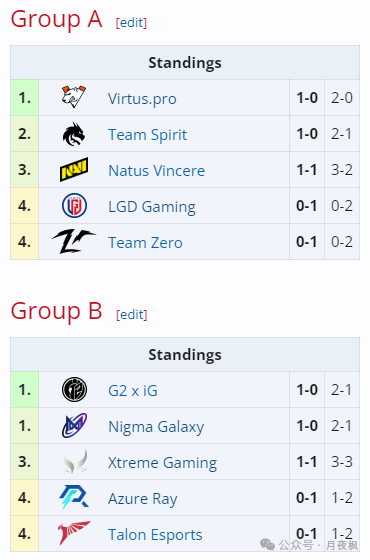Click the Team Zero black logo
The width and height of the screenshot is (370, 560).
74,241
